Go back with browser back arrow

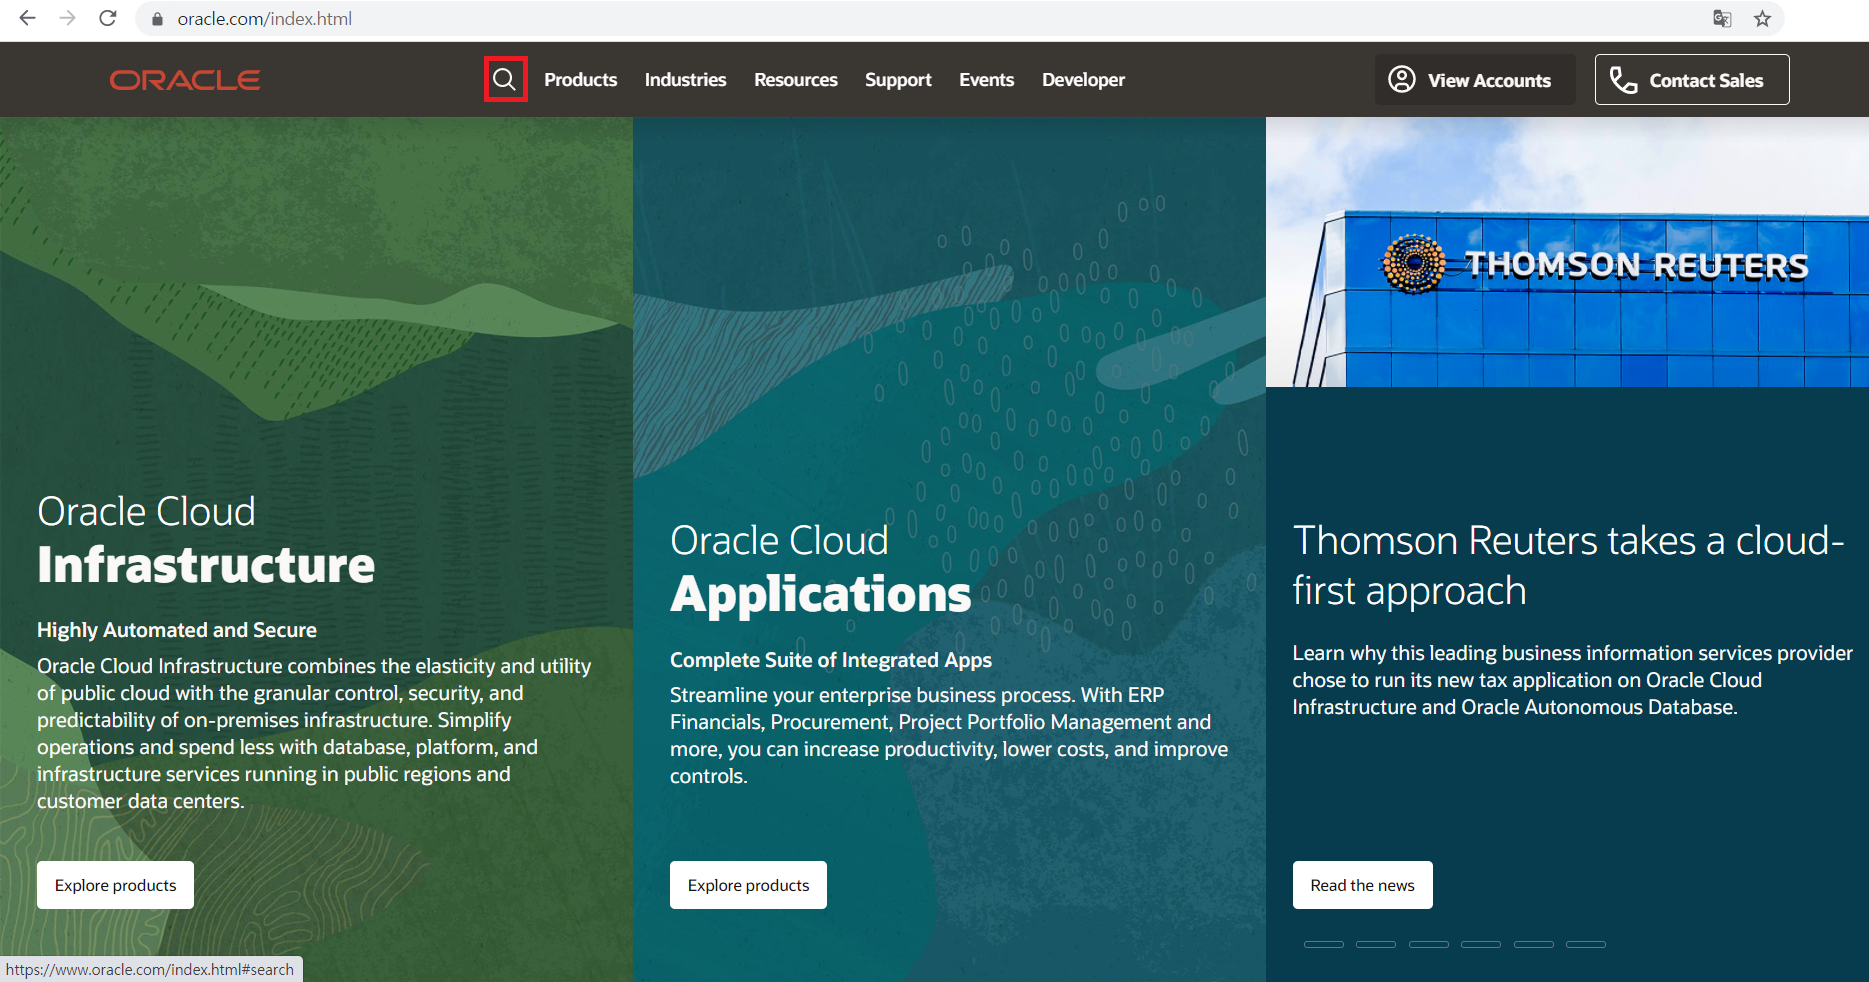coord(27,18)
